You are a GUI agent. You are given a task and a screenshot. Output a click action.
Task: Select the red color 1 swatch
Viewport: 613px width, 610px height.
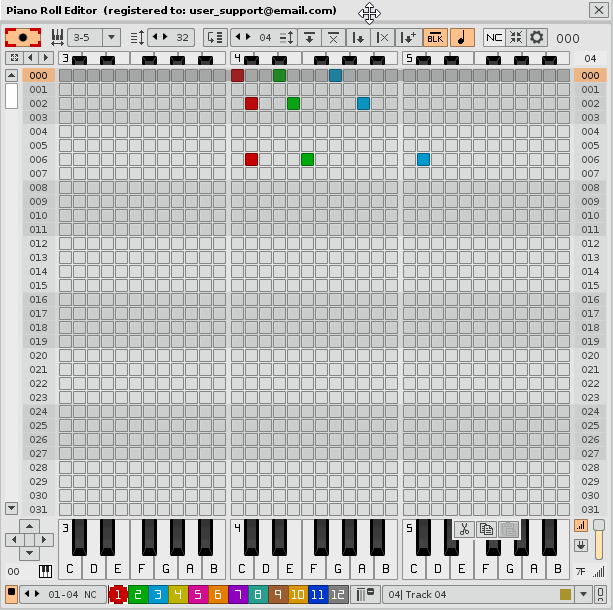click(118, 595)
